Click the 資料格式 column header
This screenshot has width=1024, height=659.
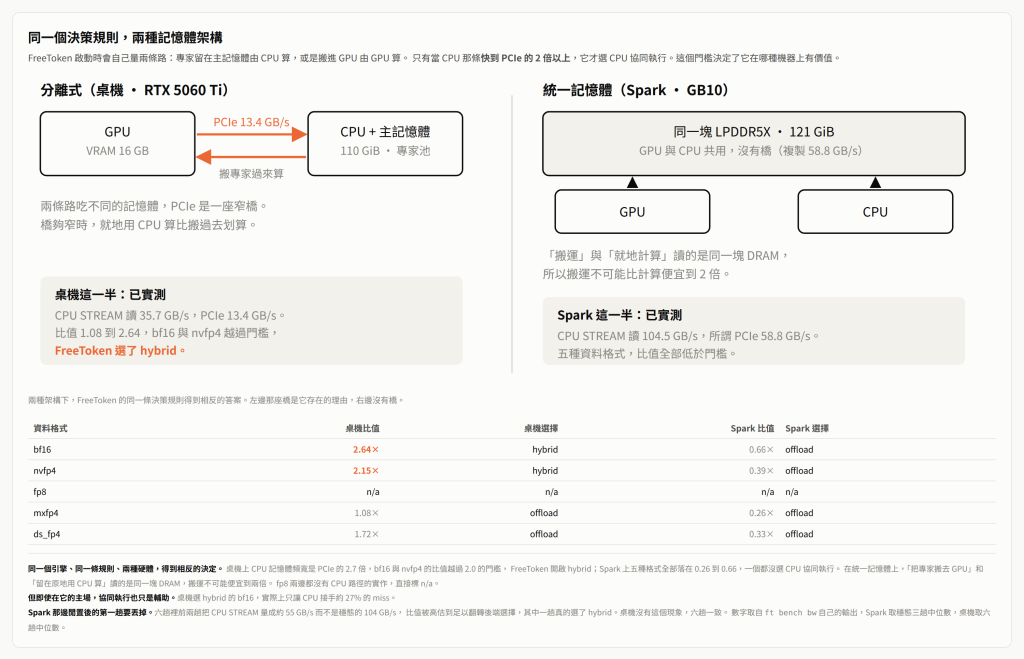click(x=50, y=428)
